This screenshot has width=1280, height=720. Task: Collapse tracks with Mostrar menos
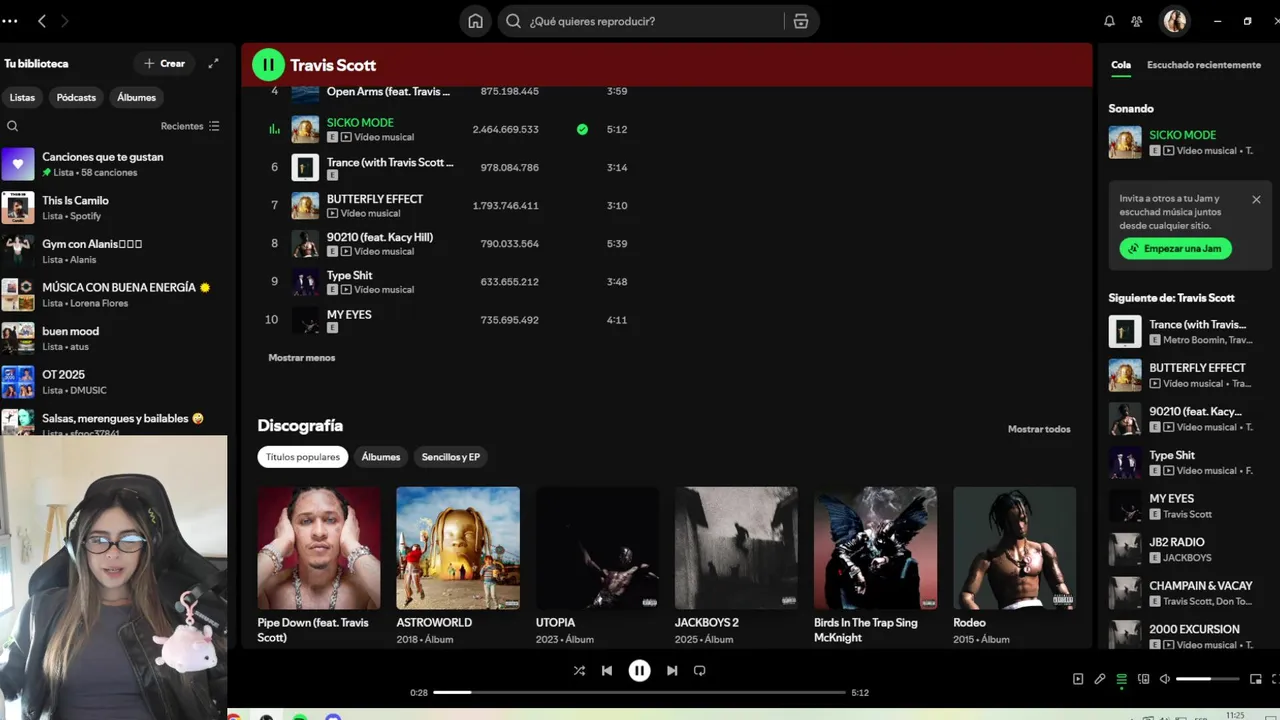click(302, 358)
